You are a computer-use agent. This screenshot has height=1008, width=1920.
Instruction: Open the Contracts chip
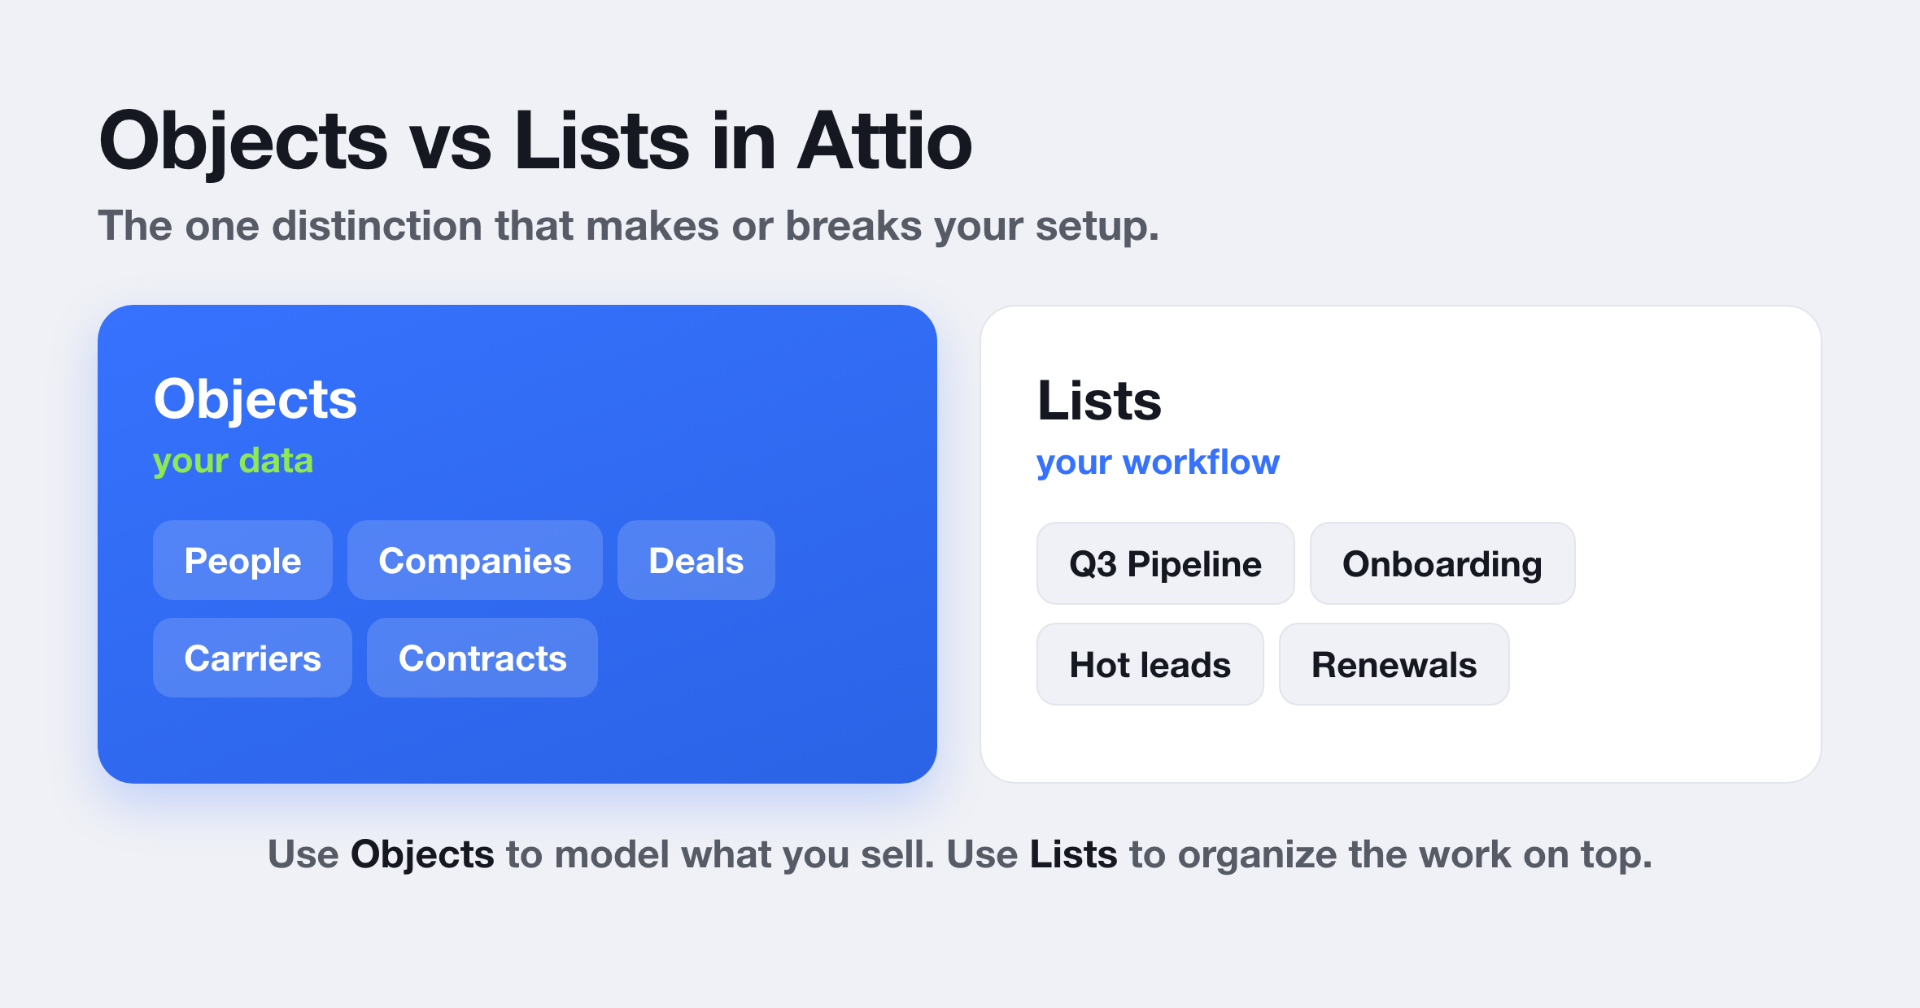pos(482,658)
